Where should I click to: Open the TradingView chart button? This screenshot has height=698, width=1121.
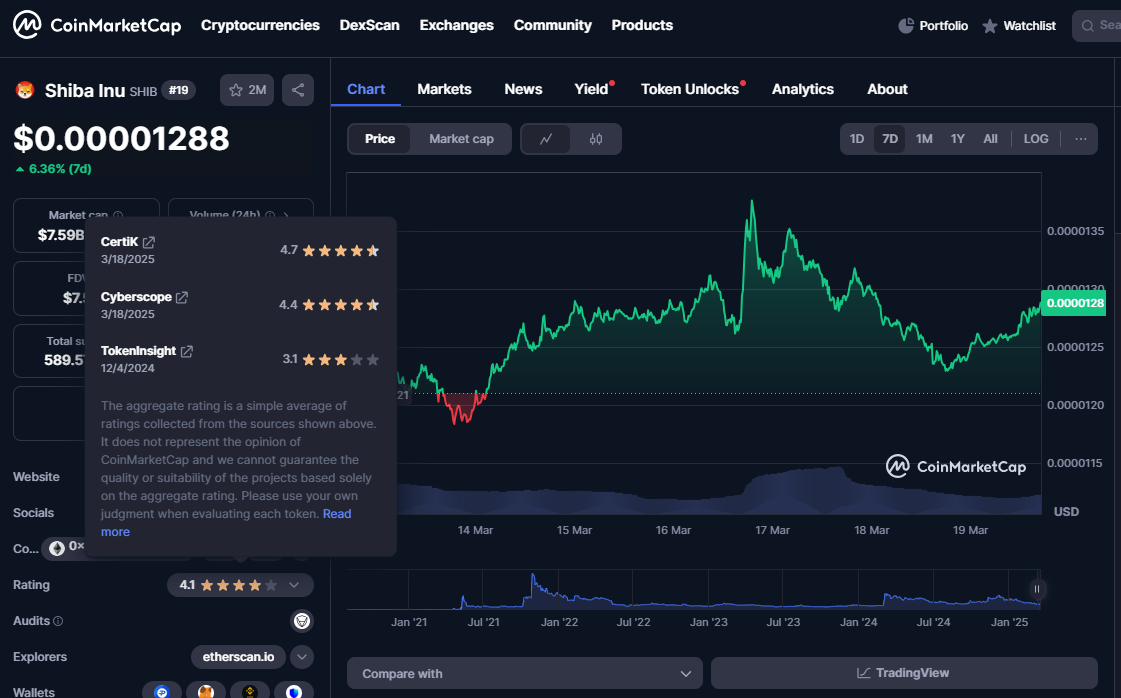(x=904, y=674)
